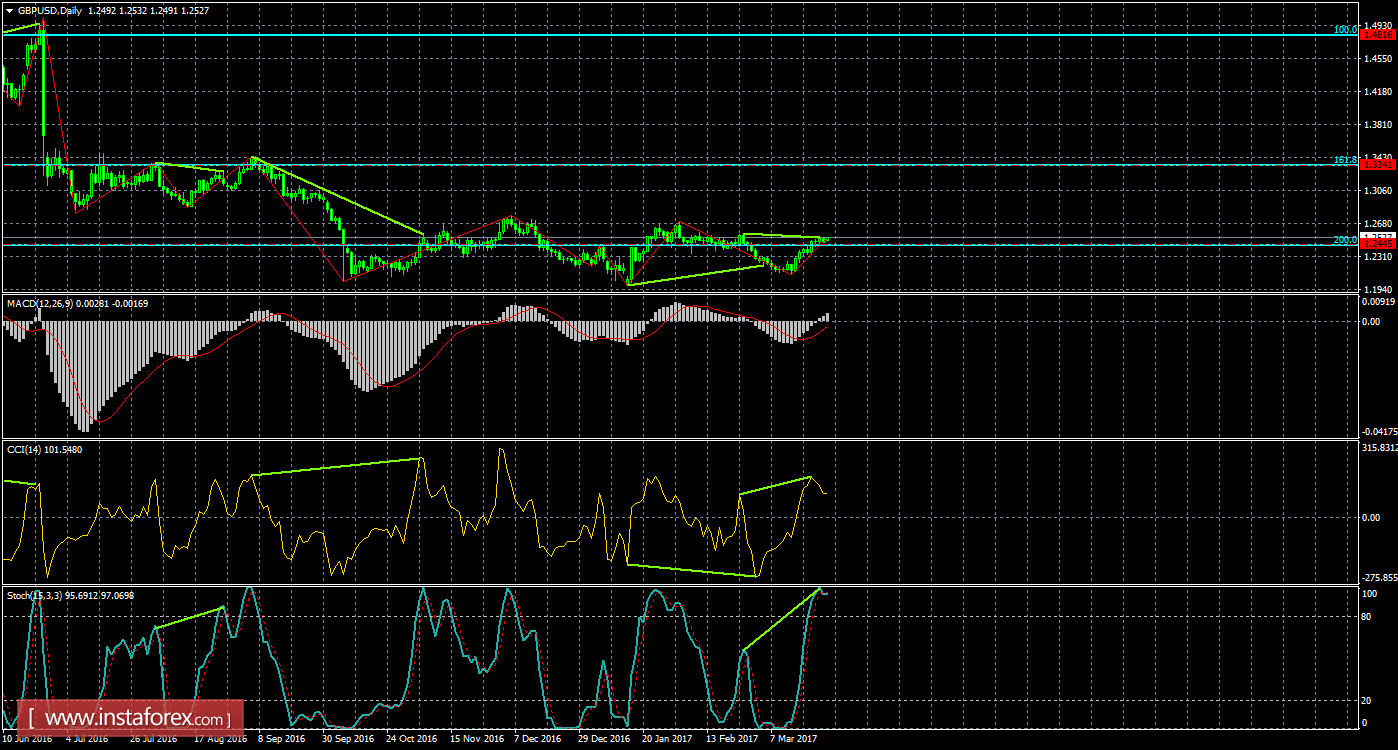Click the 7 Mar 2017 date label
Screen dimensions: 1398x750
click(795, 739)
